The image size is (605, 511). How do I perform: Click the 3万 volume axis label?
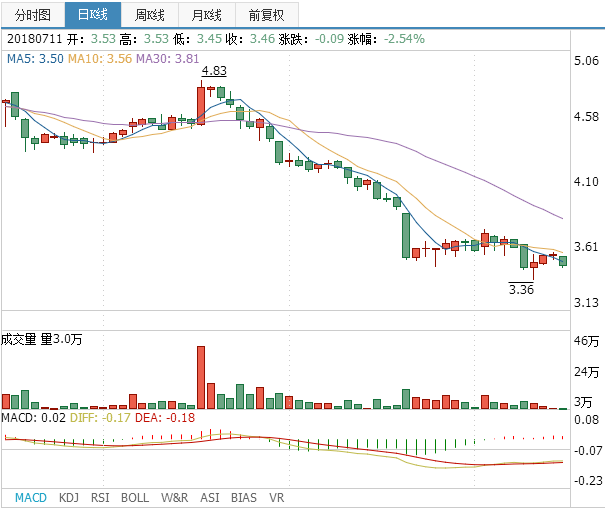(583, 402)
